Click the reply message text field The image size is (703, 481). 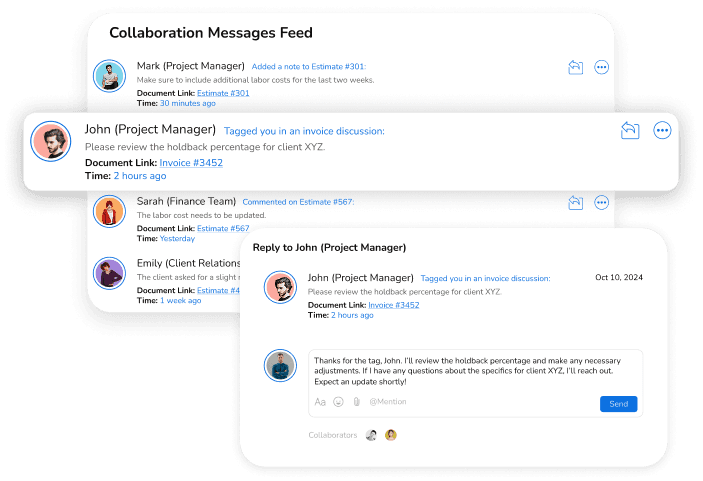point(475,371)
